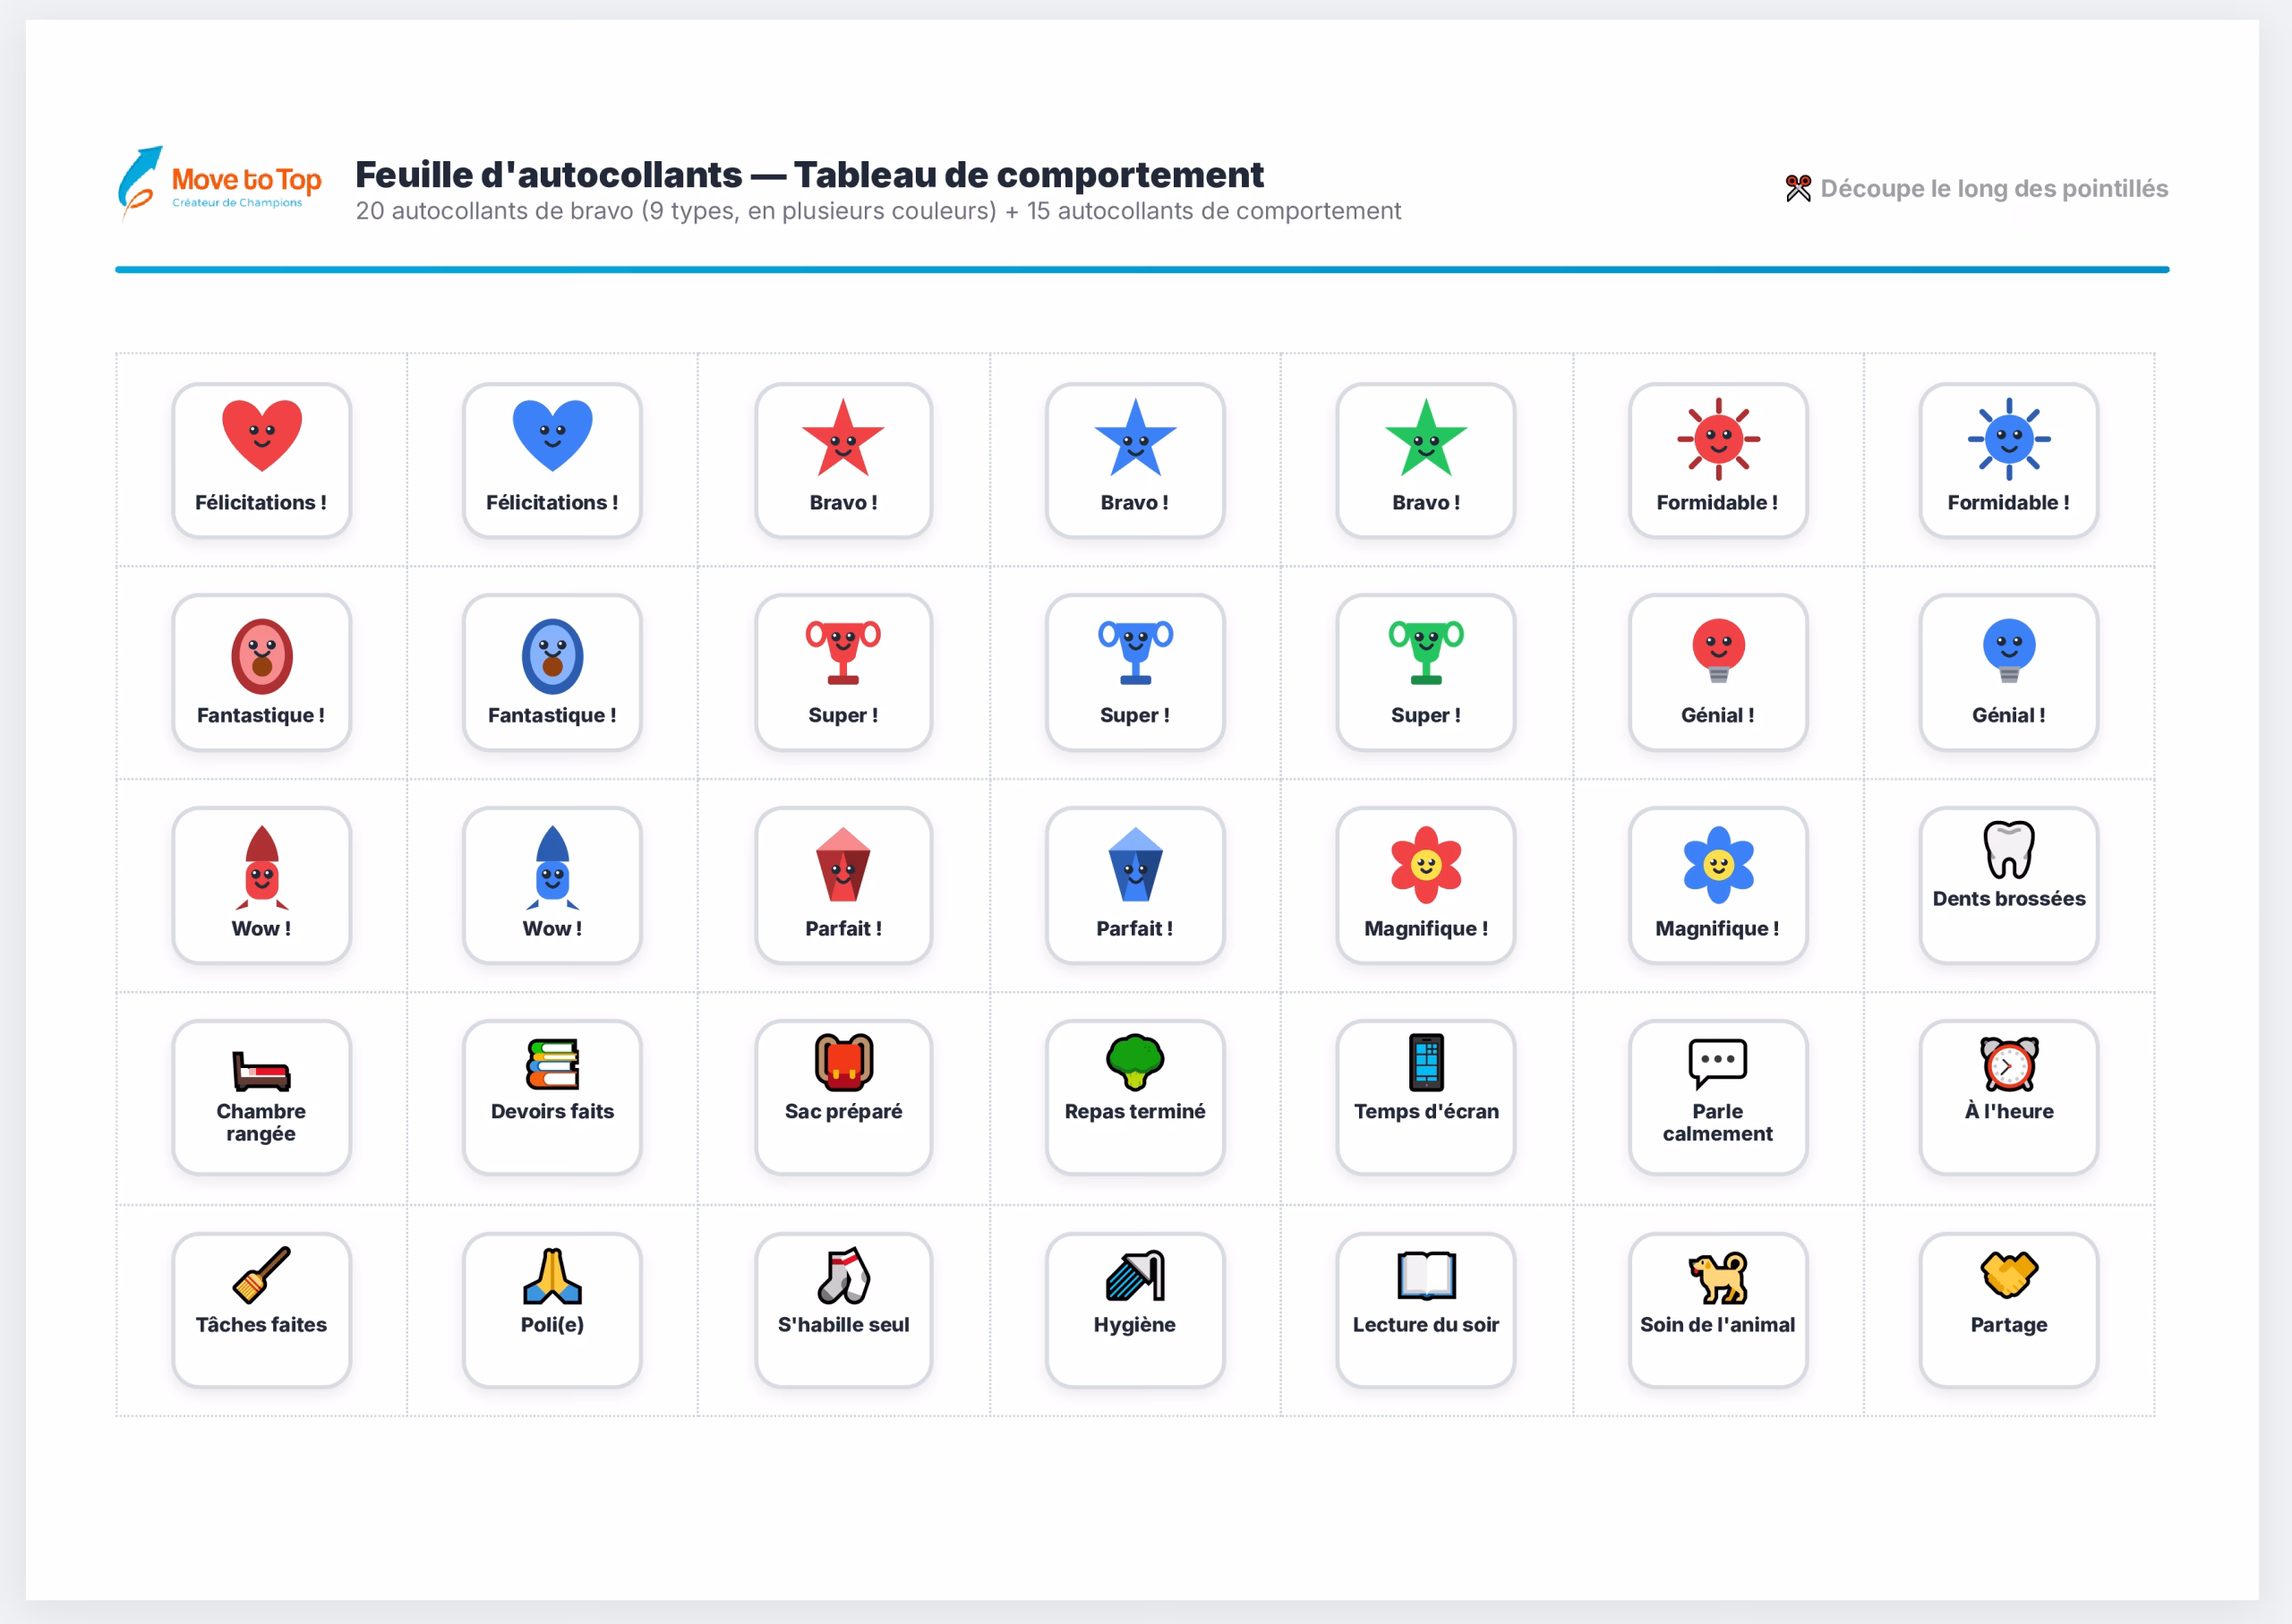Screen dimensions: 2292x1624
Task: Select the Partage handshake sticker
Action: click(2009, 1310)
